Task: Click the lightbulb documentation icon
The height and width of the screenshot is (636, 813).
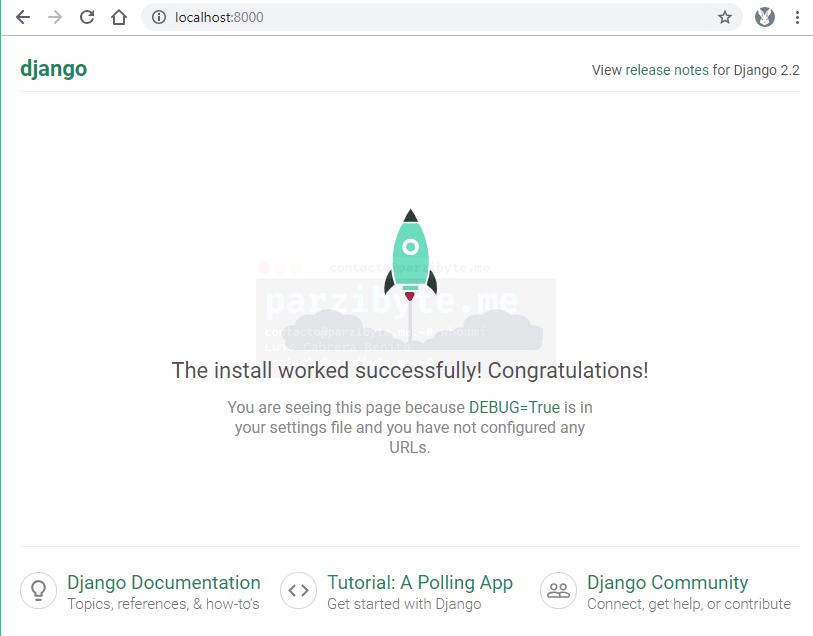Action: click(x=38, y=590)
